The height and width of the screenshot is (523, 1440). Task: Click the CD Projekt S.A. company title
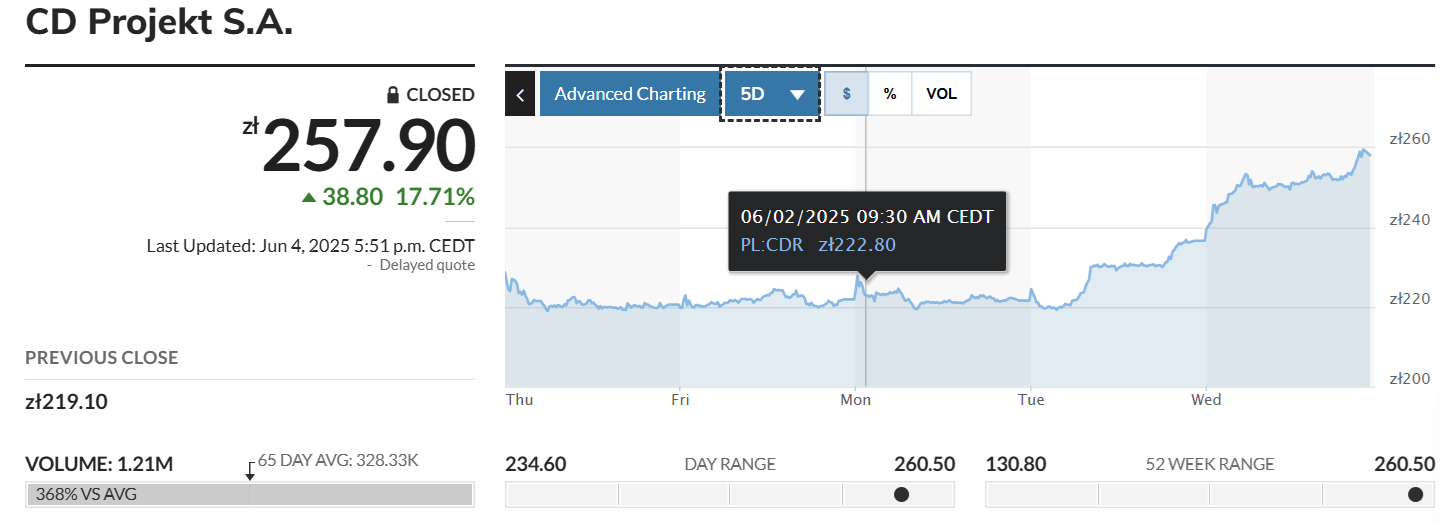(159, 22)
